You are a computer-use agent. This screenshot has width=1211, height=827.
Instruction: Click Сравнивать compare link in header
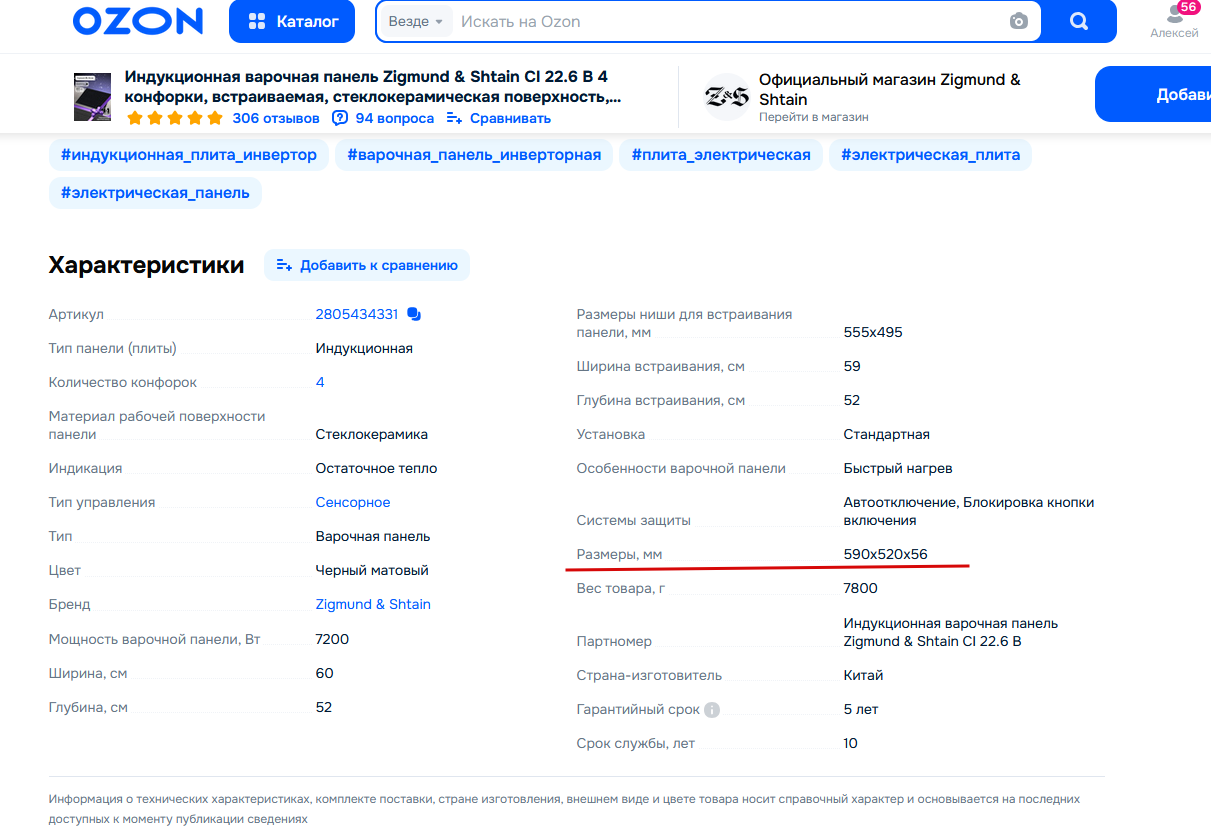499,118
